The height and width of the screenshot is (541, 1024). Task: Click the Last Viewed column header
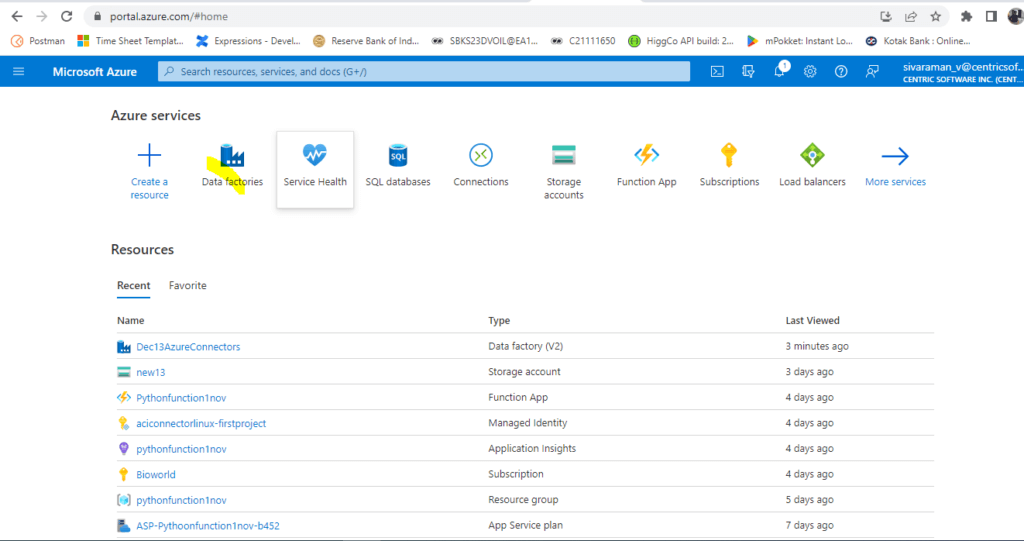812,321
